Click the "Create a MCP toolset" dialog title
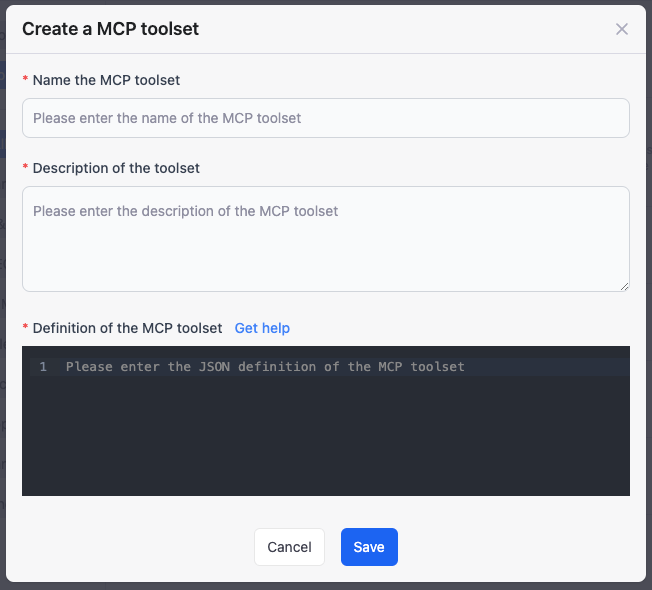Screen dimensions: 652x590 click(x=110, y=29)
